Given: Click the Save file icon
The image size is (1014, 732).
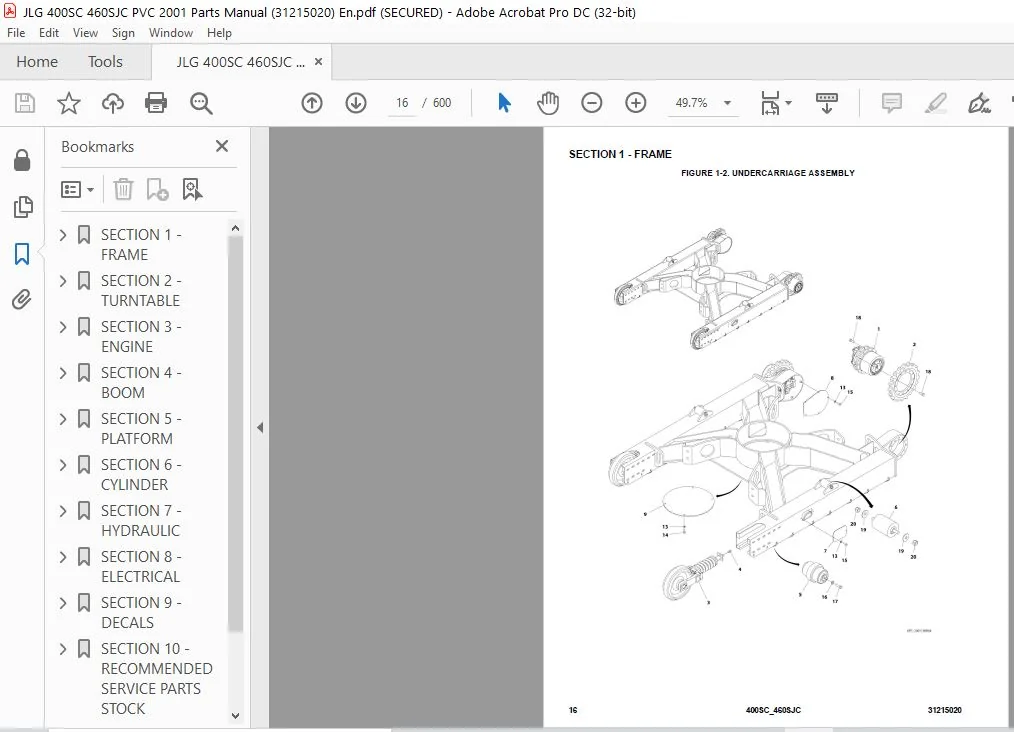Looking at the screenshot, I should tap(25, 103).
